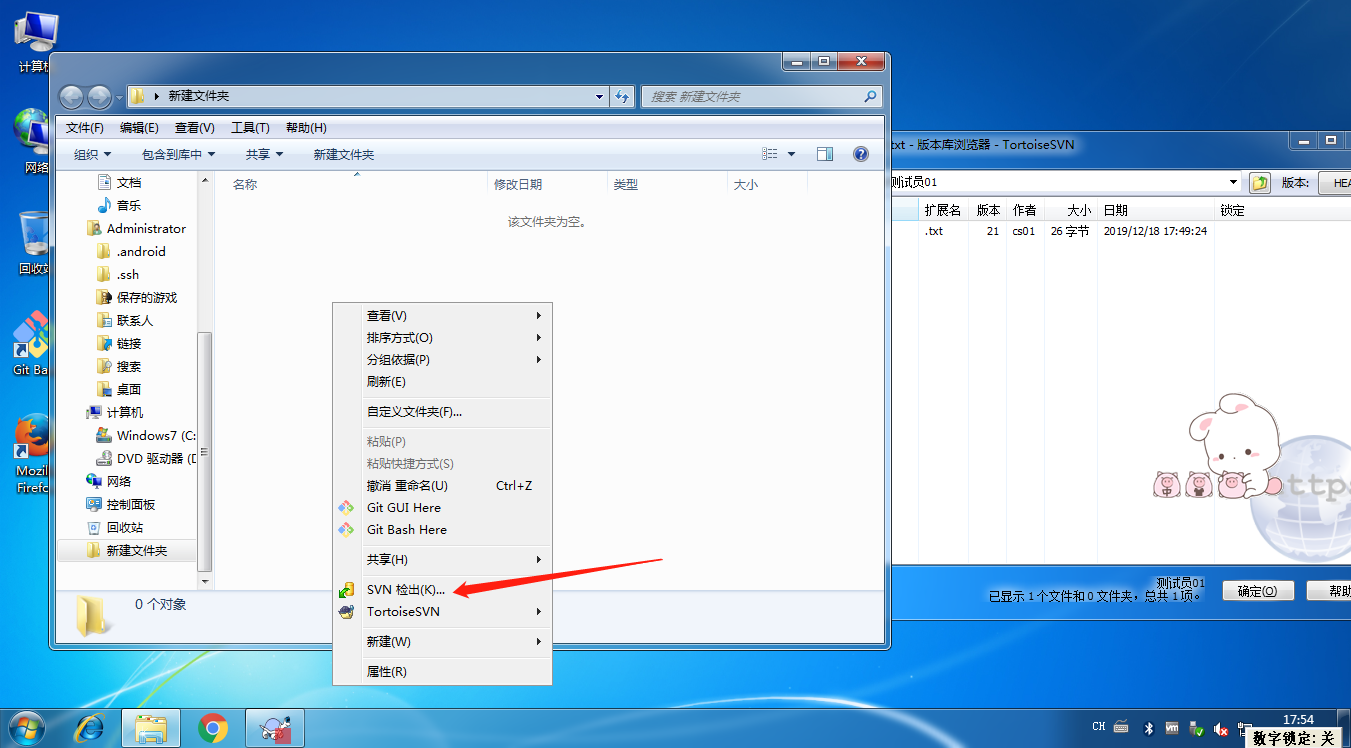Click change view icon in toolbar
The height and width of the screenshot is (748, 1351).
(770, 154)
